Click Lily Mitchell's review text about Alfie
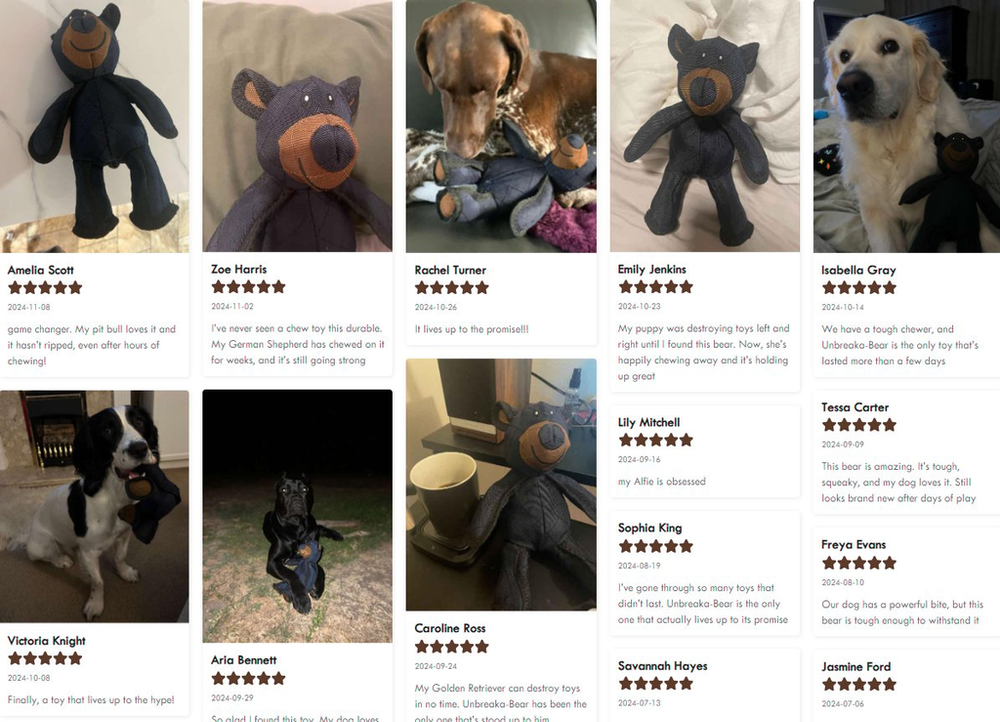 tap(661, 482)
